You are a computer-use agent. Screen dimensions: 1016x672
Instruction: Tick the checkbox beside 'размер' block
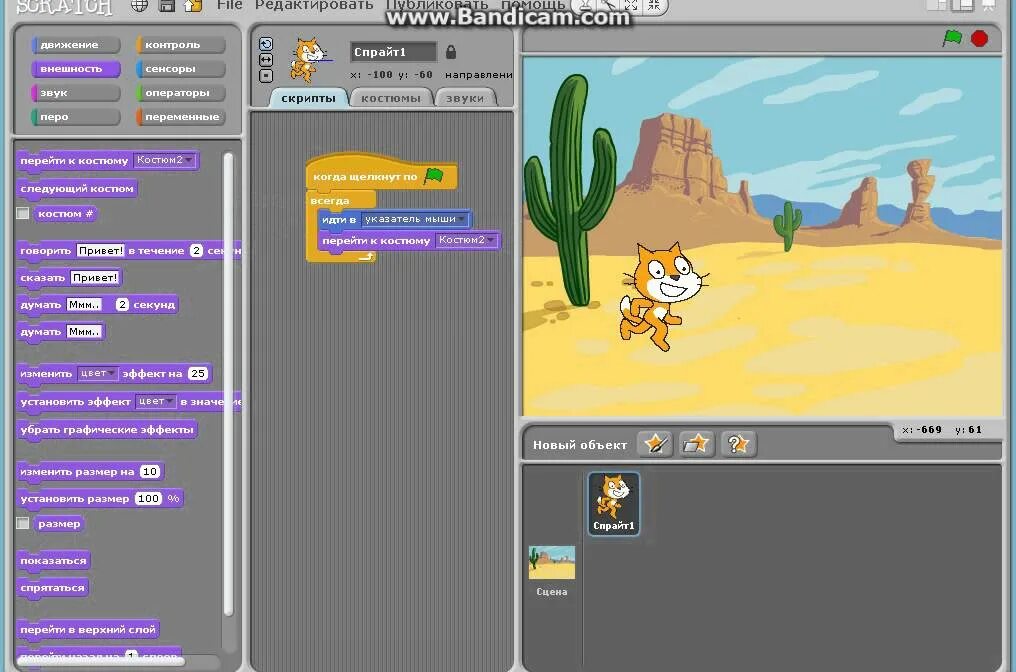coord(23,523)
